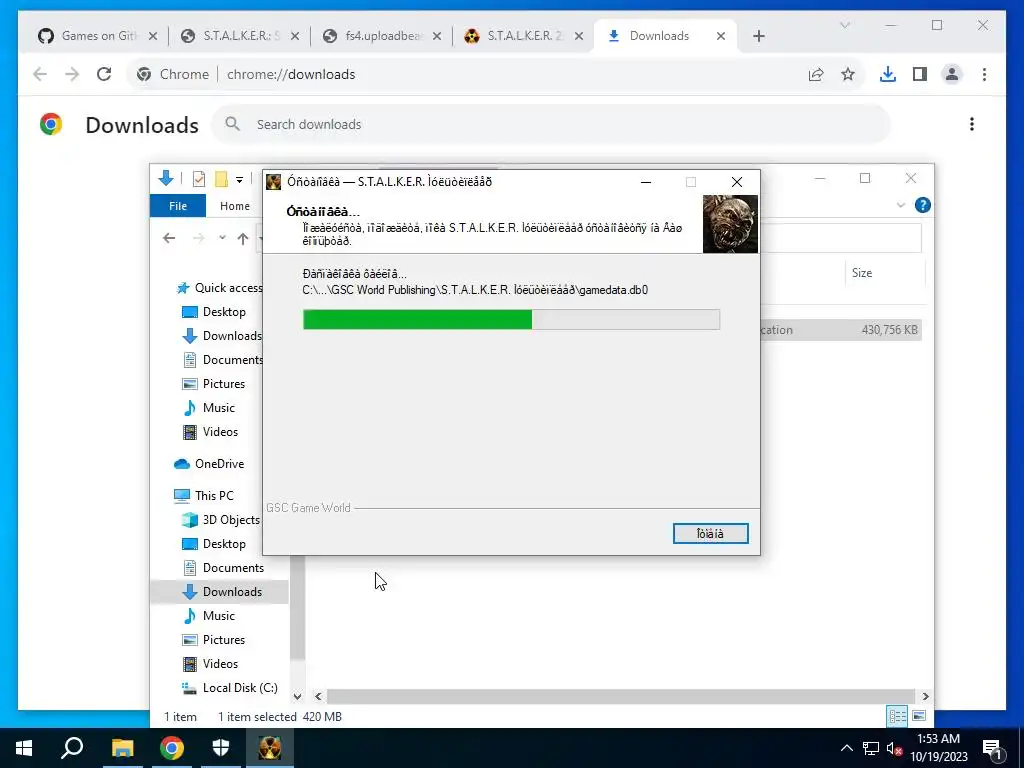The width and height of the screenshot is (1024, 768).
Task: Go up one folder in Explorer
Action: (243, 239)
